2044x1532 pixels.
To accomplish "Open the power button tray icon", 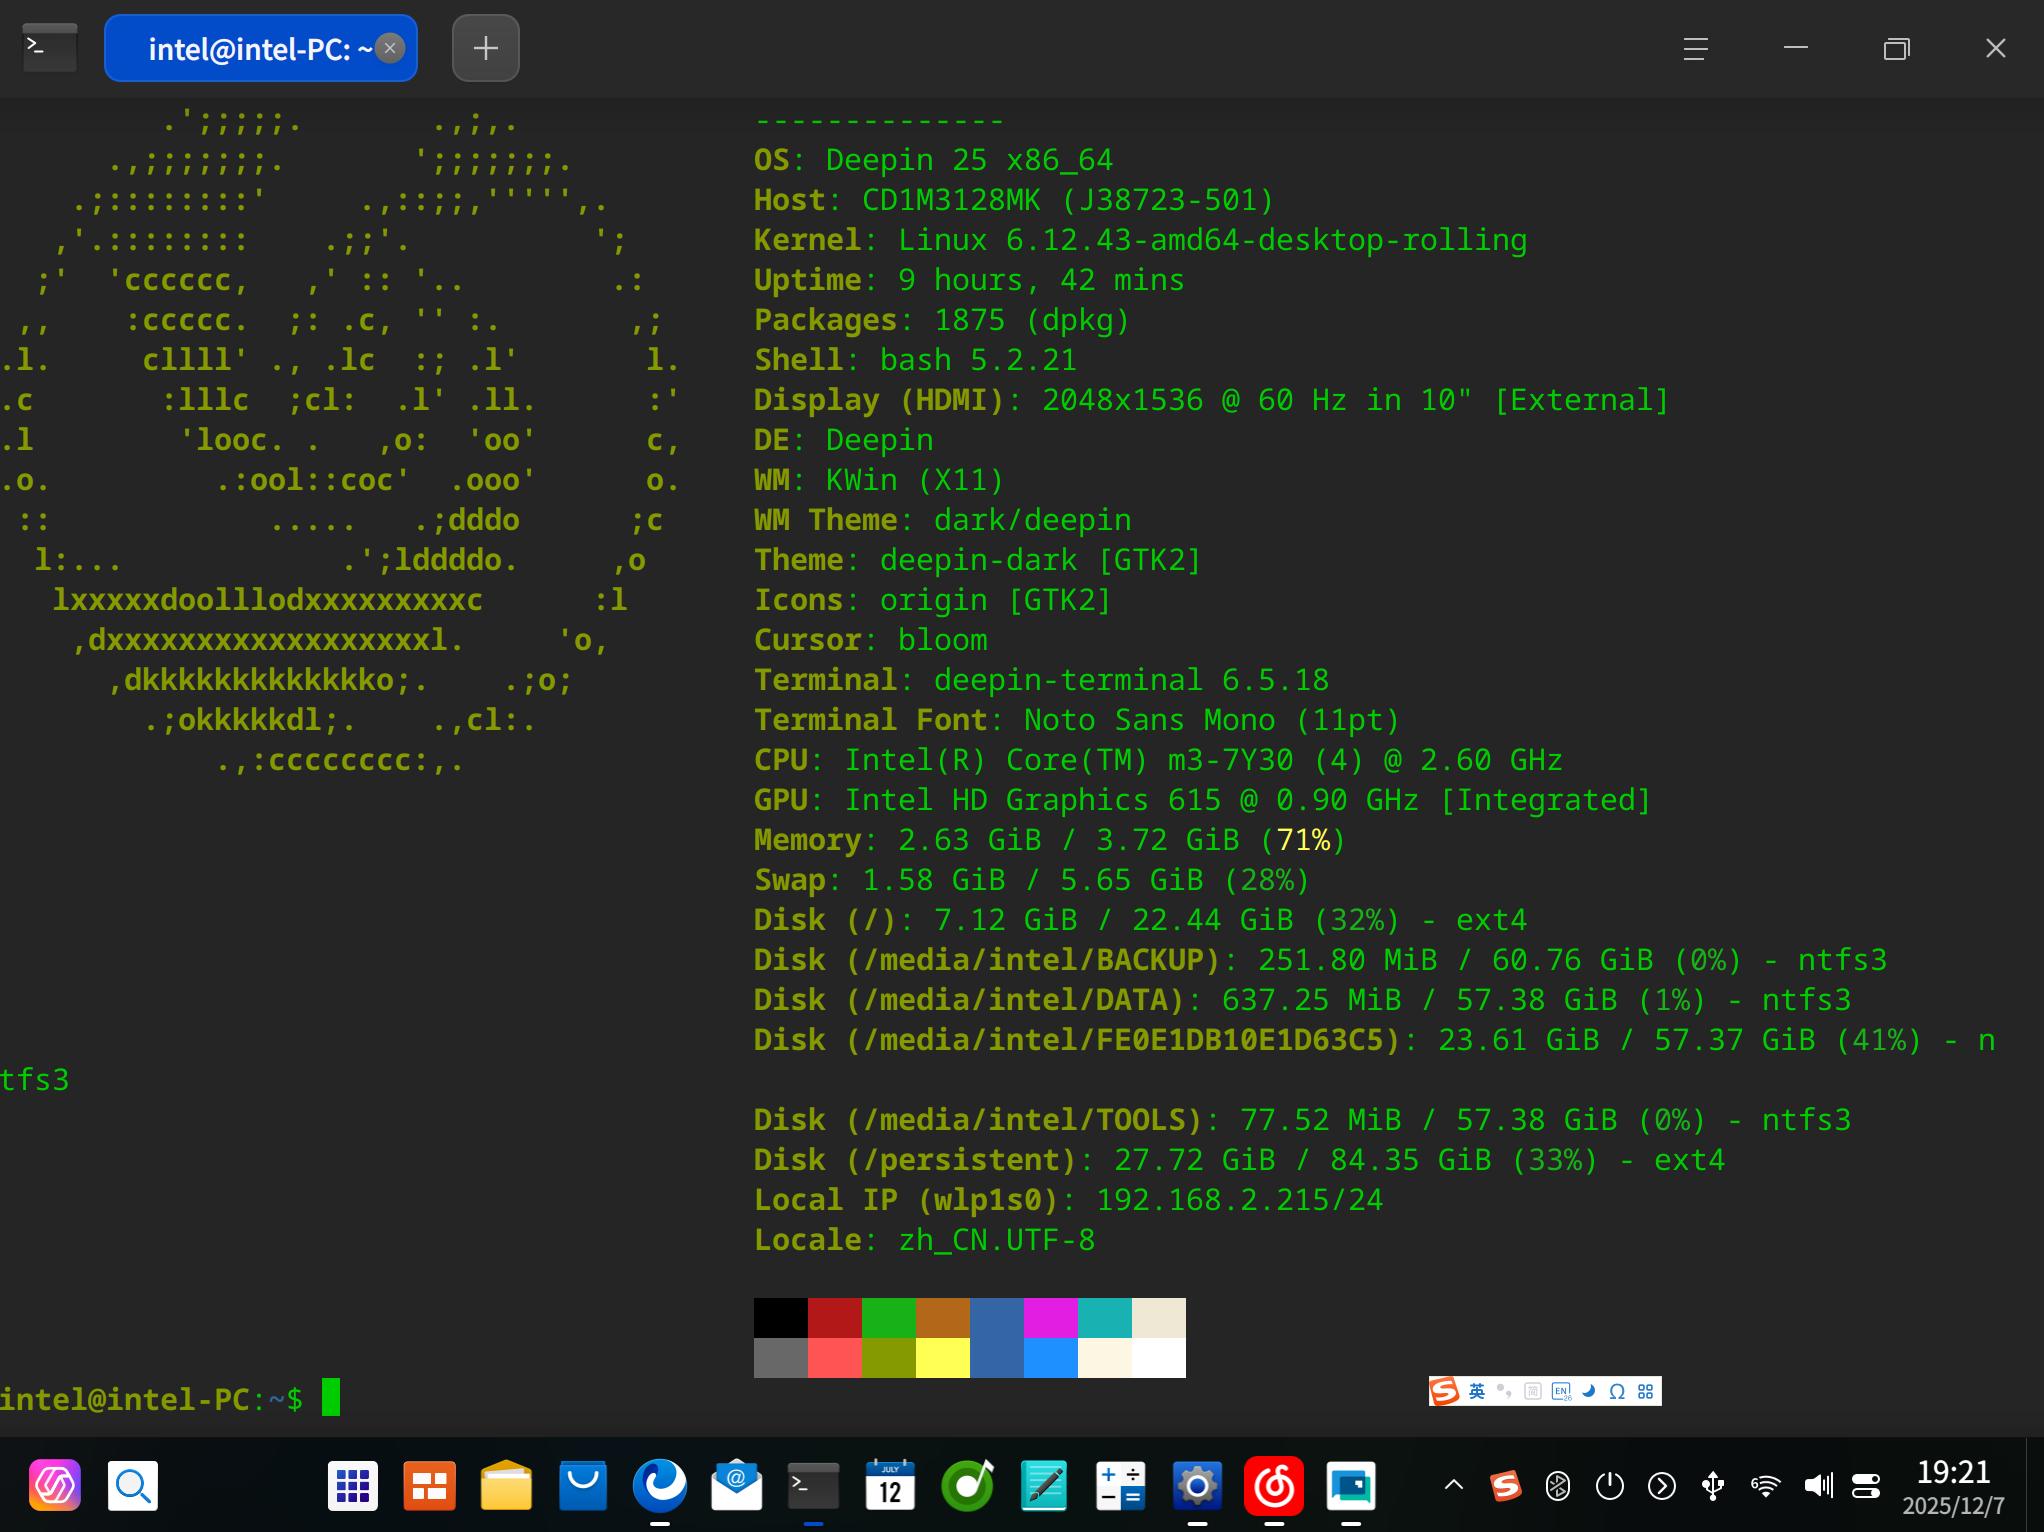I will (1610, 1486).
